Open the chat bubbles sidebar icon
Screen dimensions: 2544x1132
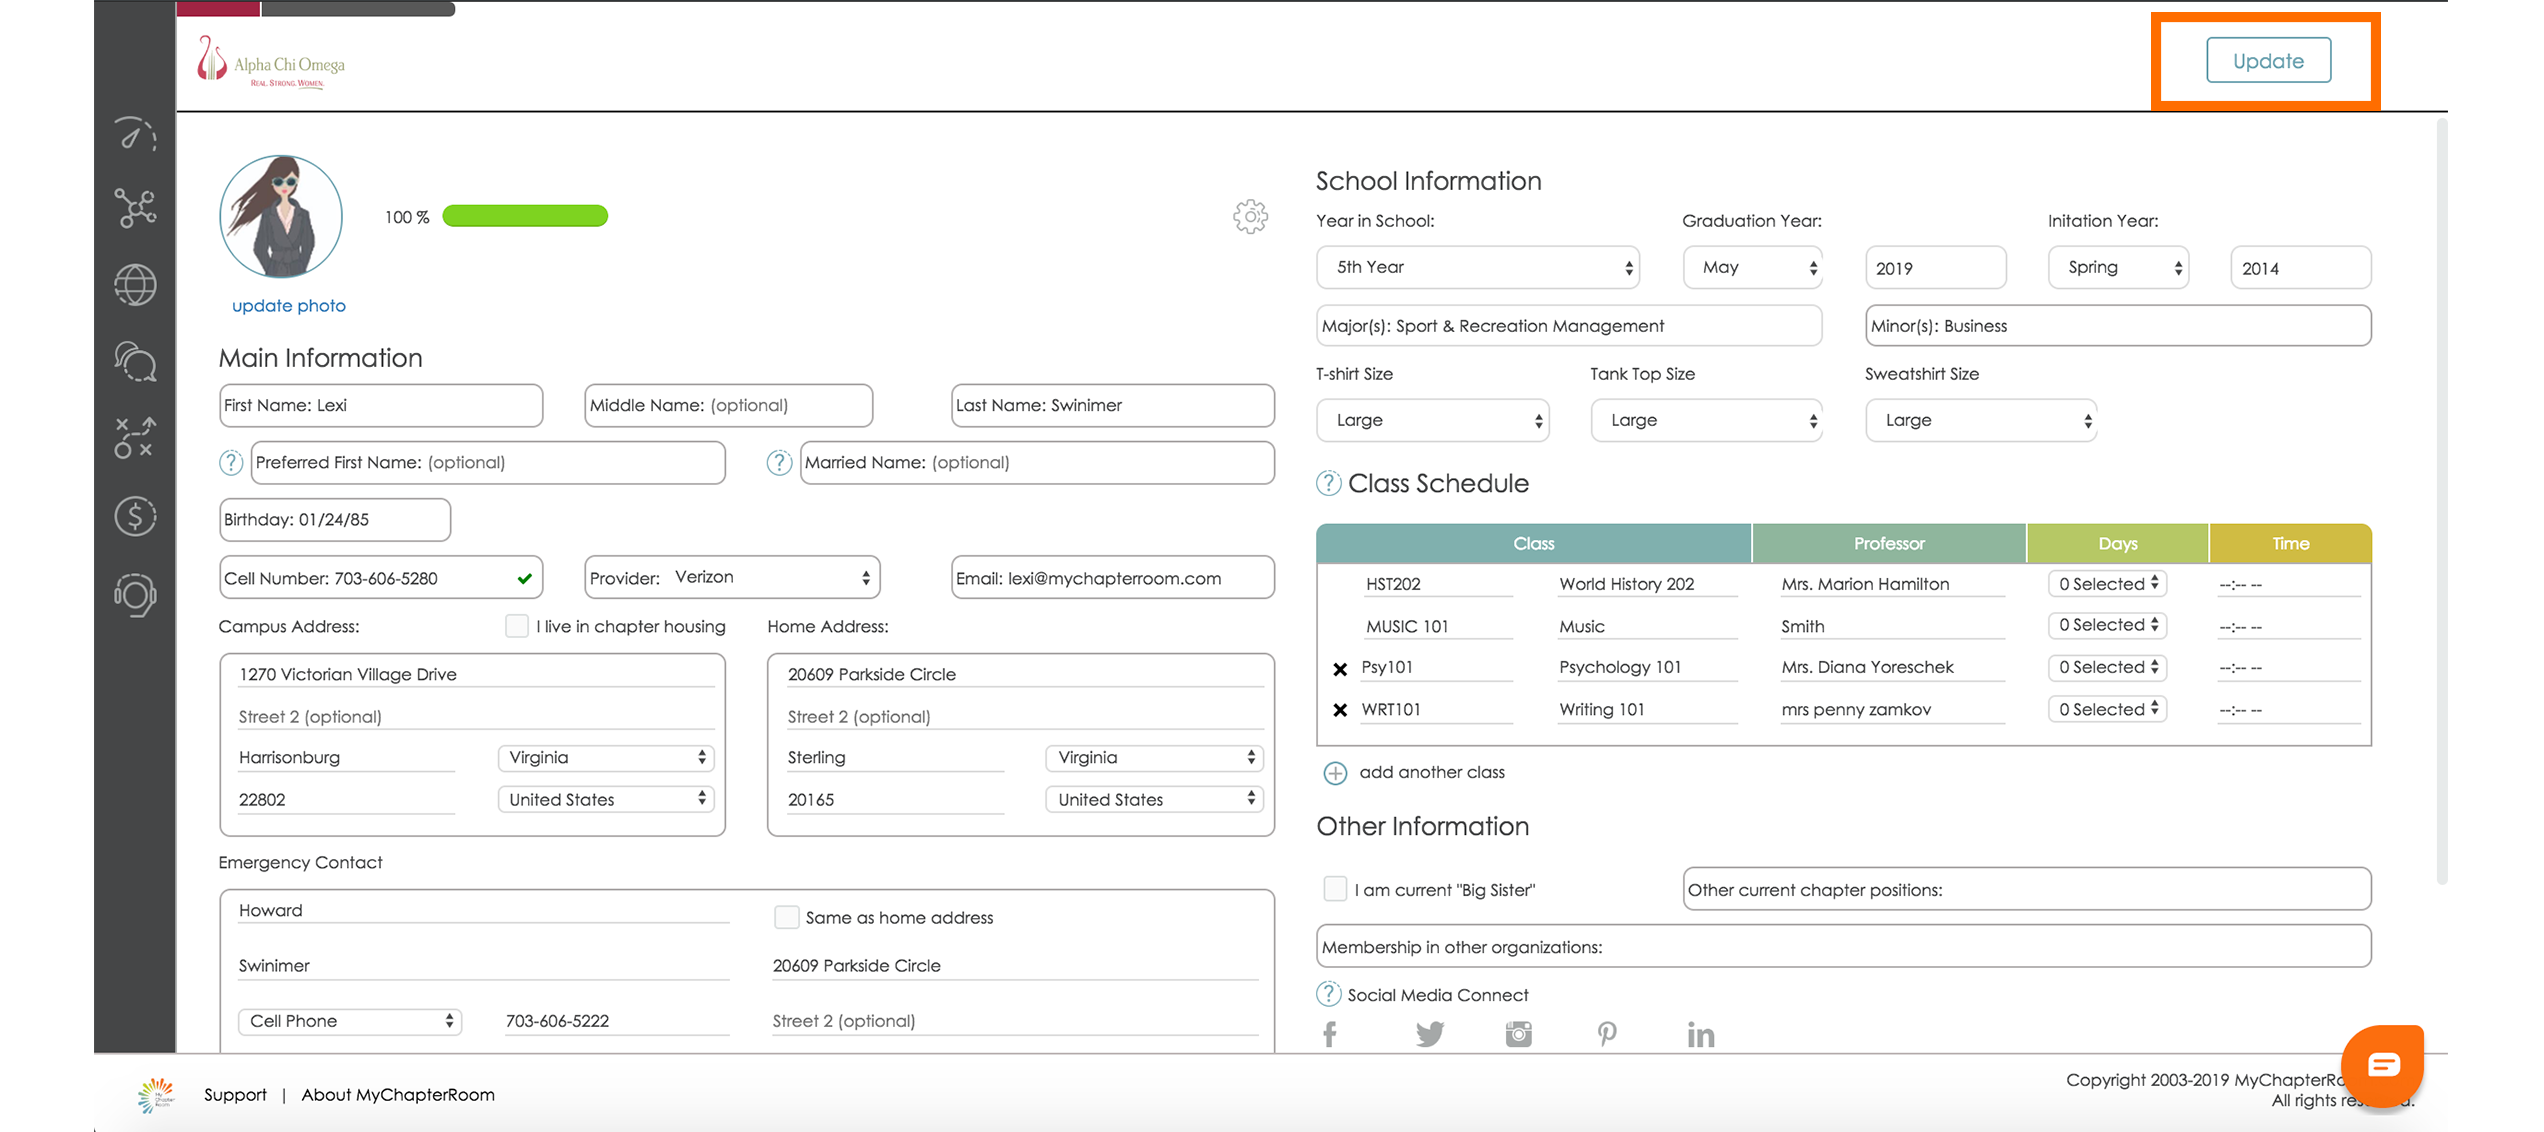tap(135, 361)
